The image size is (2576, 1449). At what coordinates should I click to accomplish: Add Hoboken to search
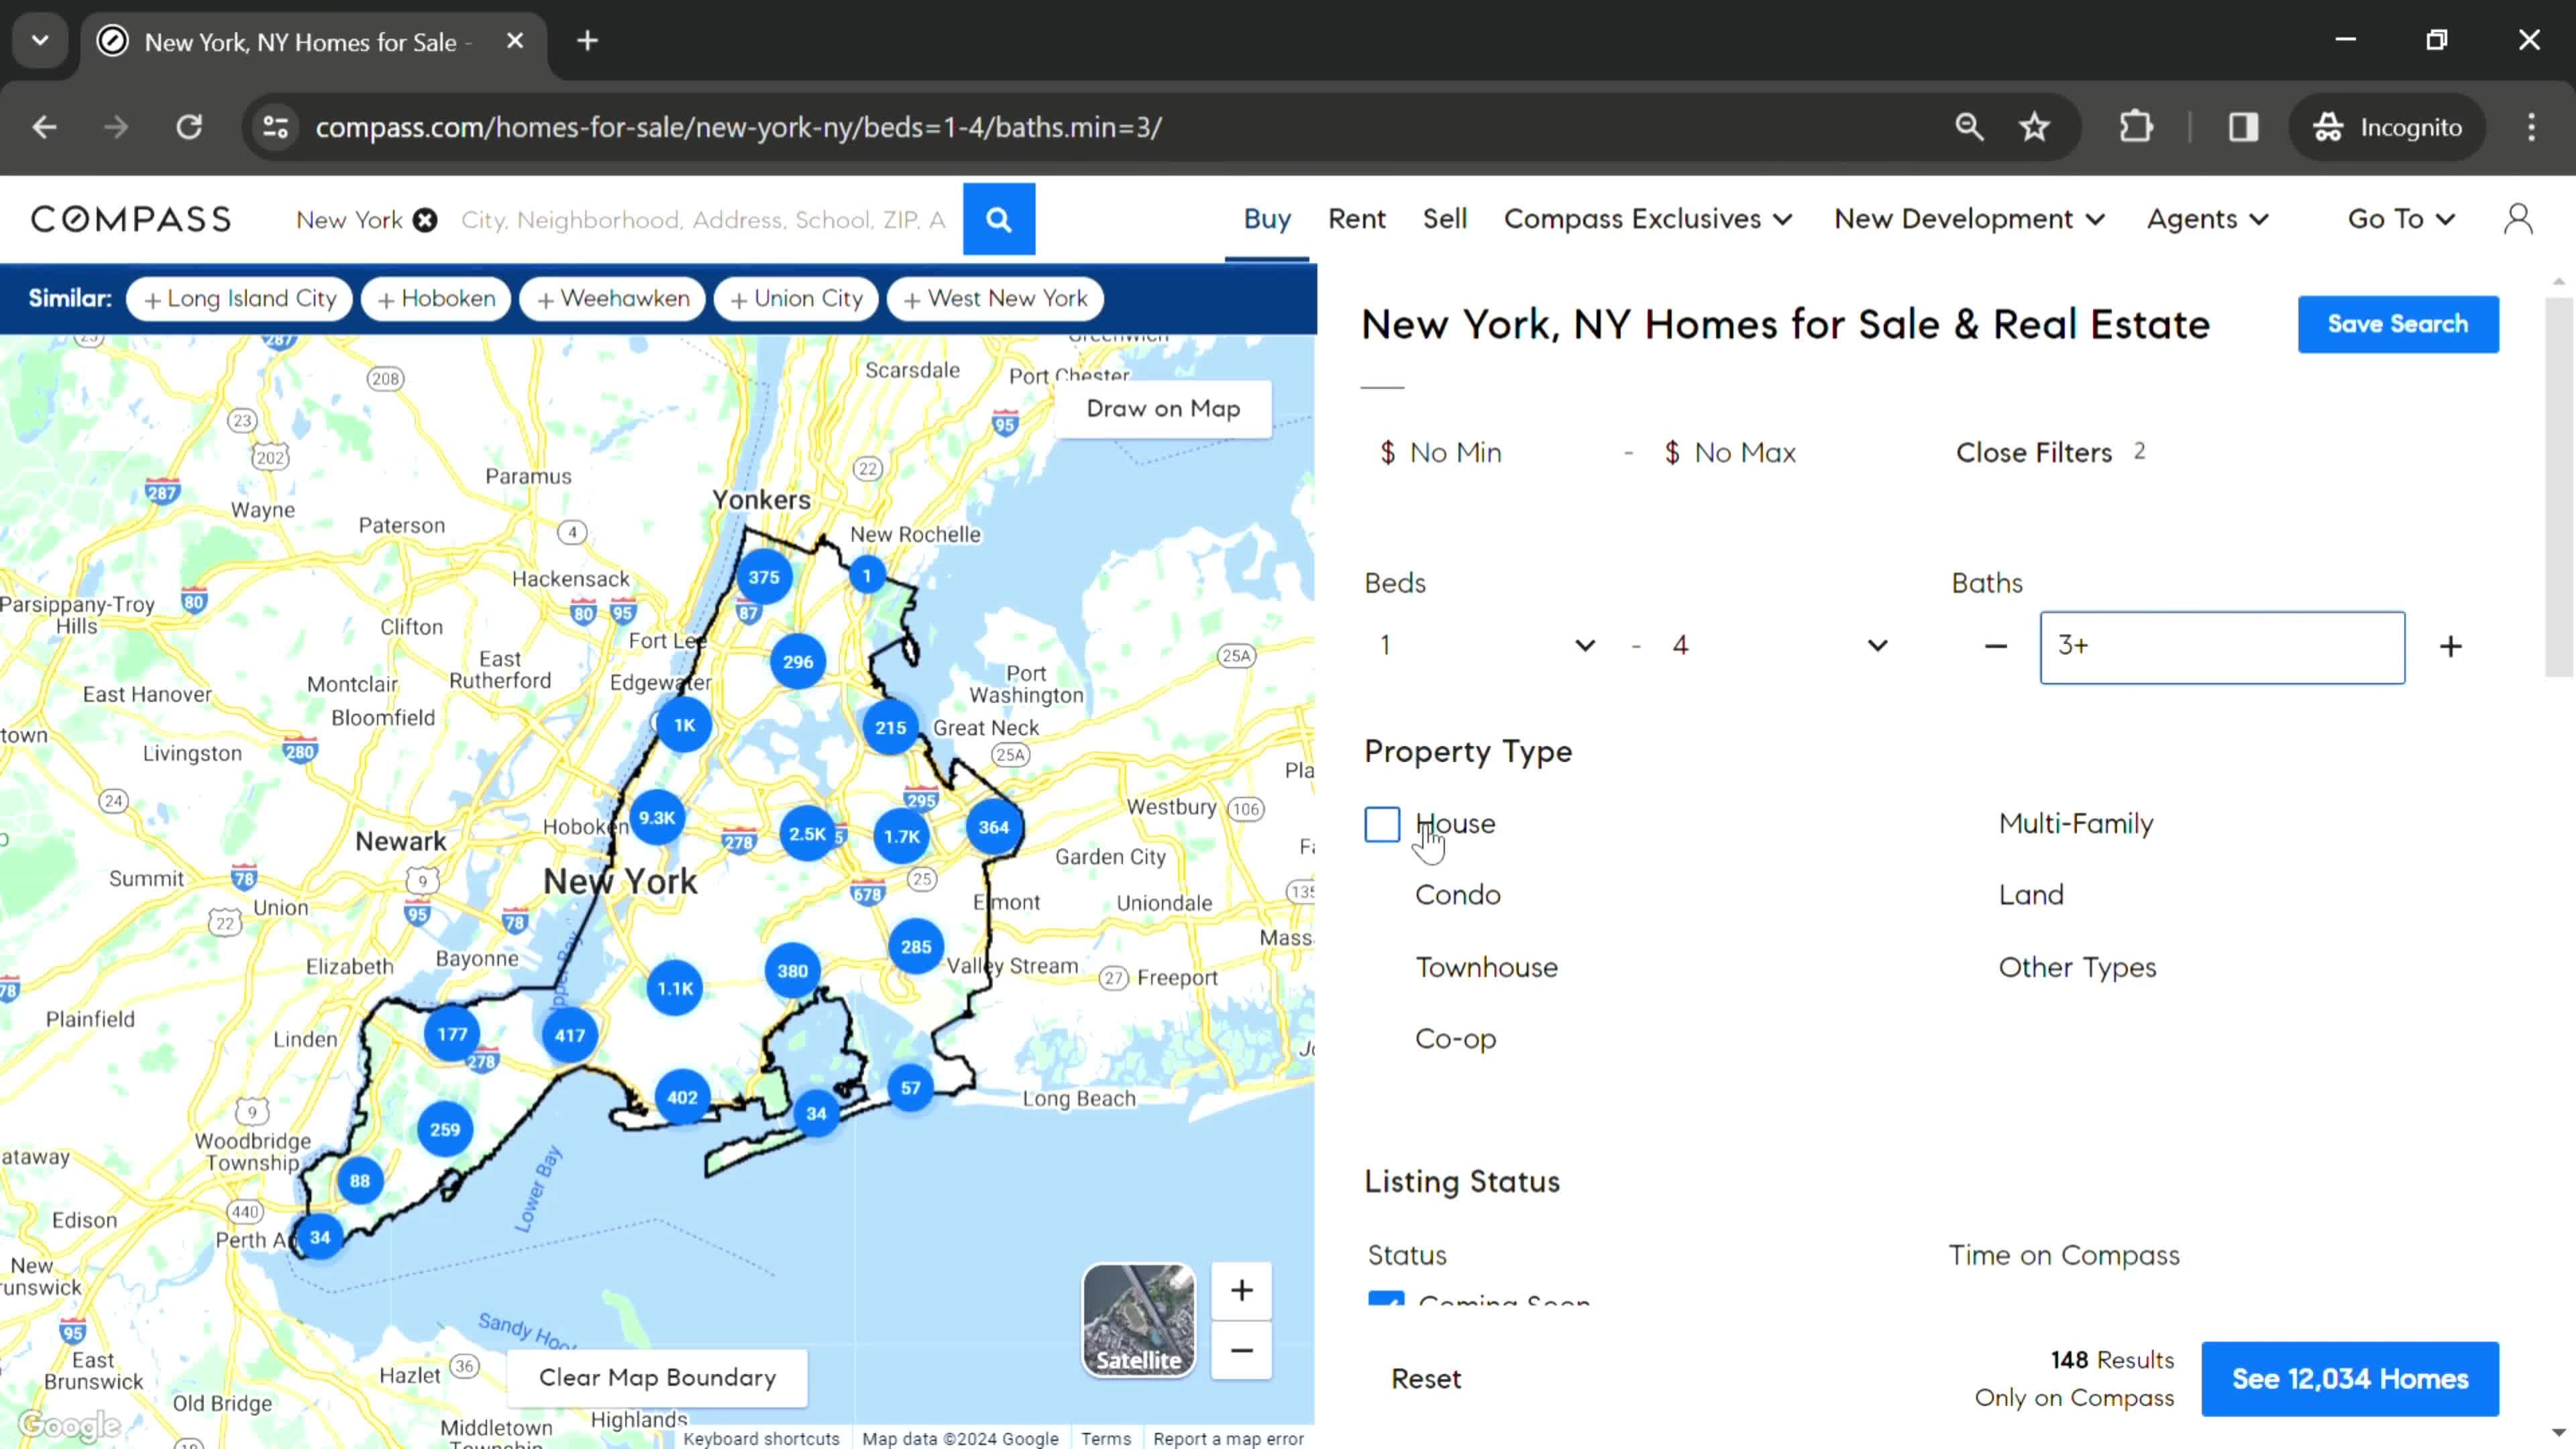point(436,299)
